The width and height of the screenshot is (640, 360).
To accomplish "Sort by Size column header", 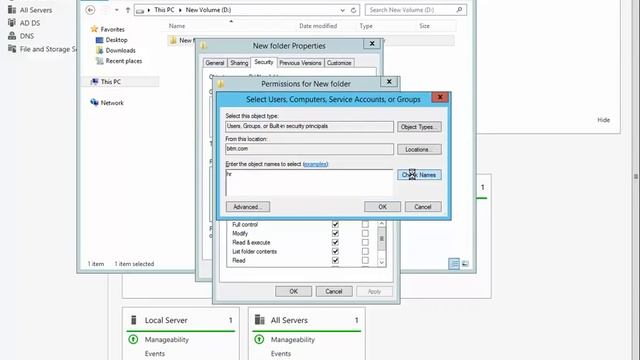I will pyautogui.click(x=424, y=26).
